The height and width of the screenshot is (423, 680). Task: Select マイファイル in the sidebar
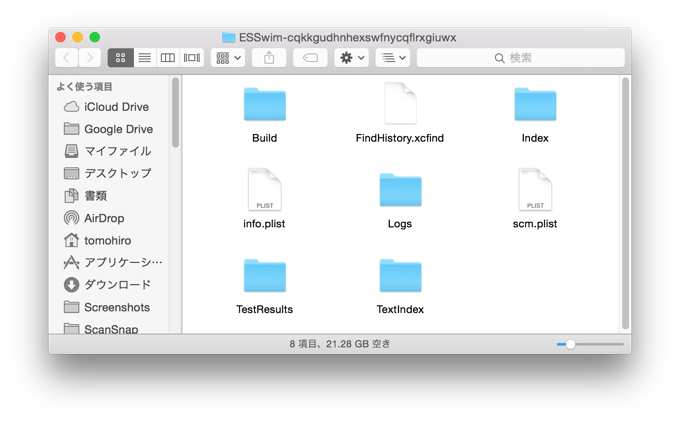click(x=108, y=151)
